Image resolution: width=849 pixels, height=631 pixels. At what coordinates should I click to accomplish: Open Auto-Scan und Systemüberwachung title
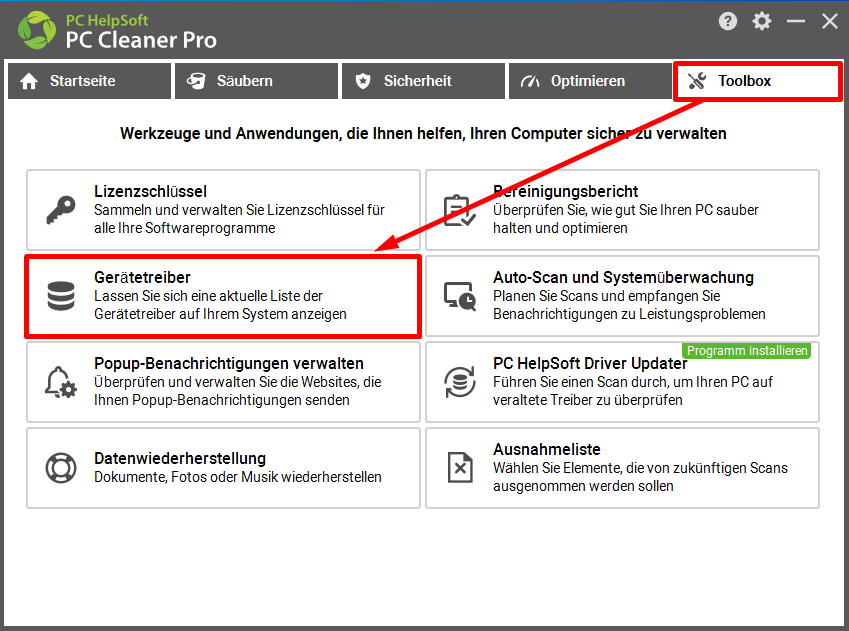point(623,277)
